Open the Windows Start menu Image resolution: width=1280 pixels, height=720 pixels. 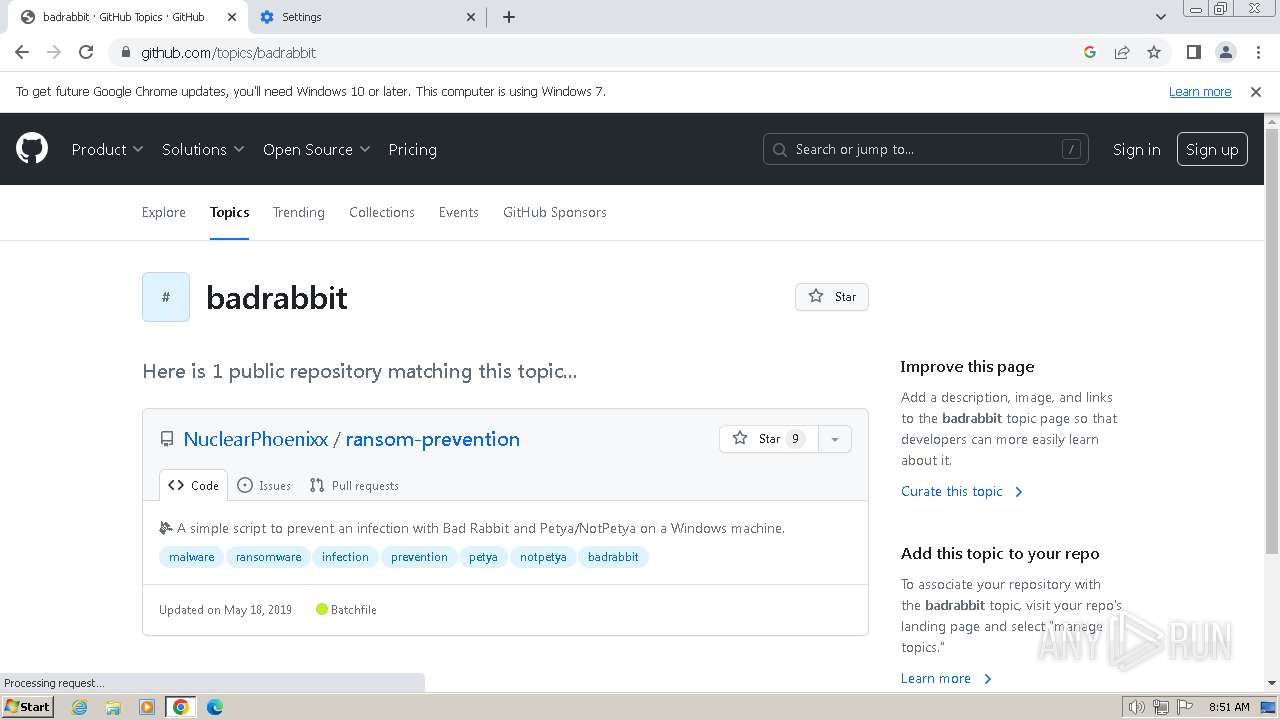pos(27,707)
